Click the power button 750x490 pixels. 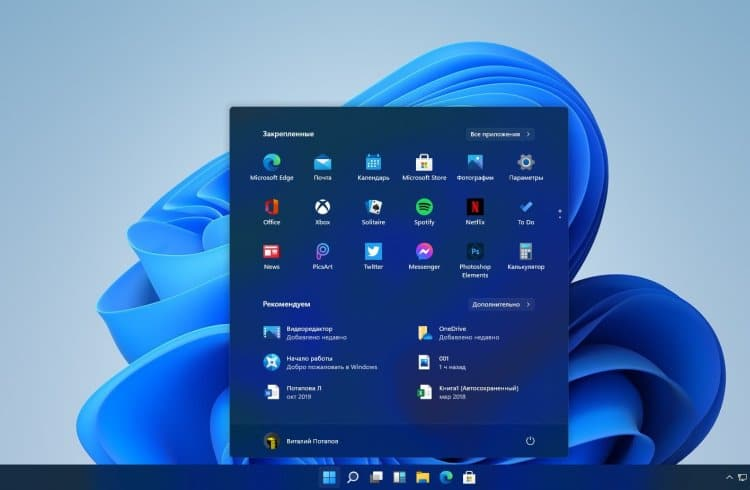pos(530,441)
